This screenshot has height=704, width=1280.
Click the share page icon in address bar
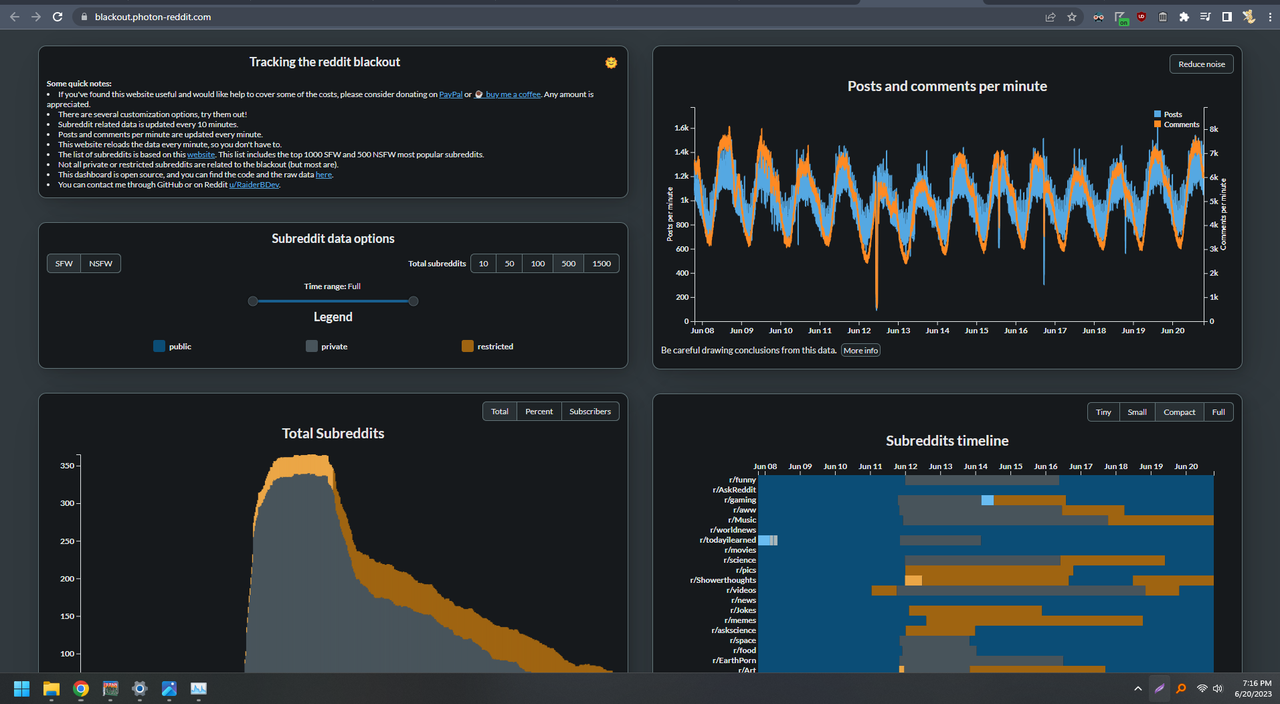point(1050,17)
